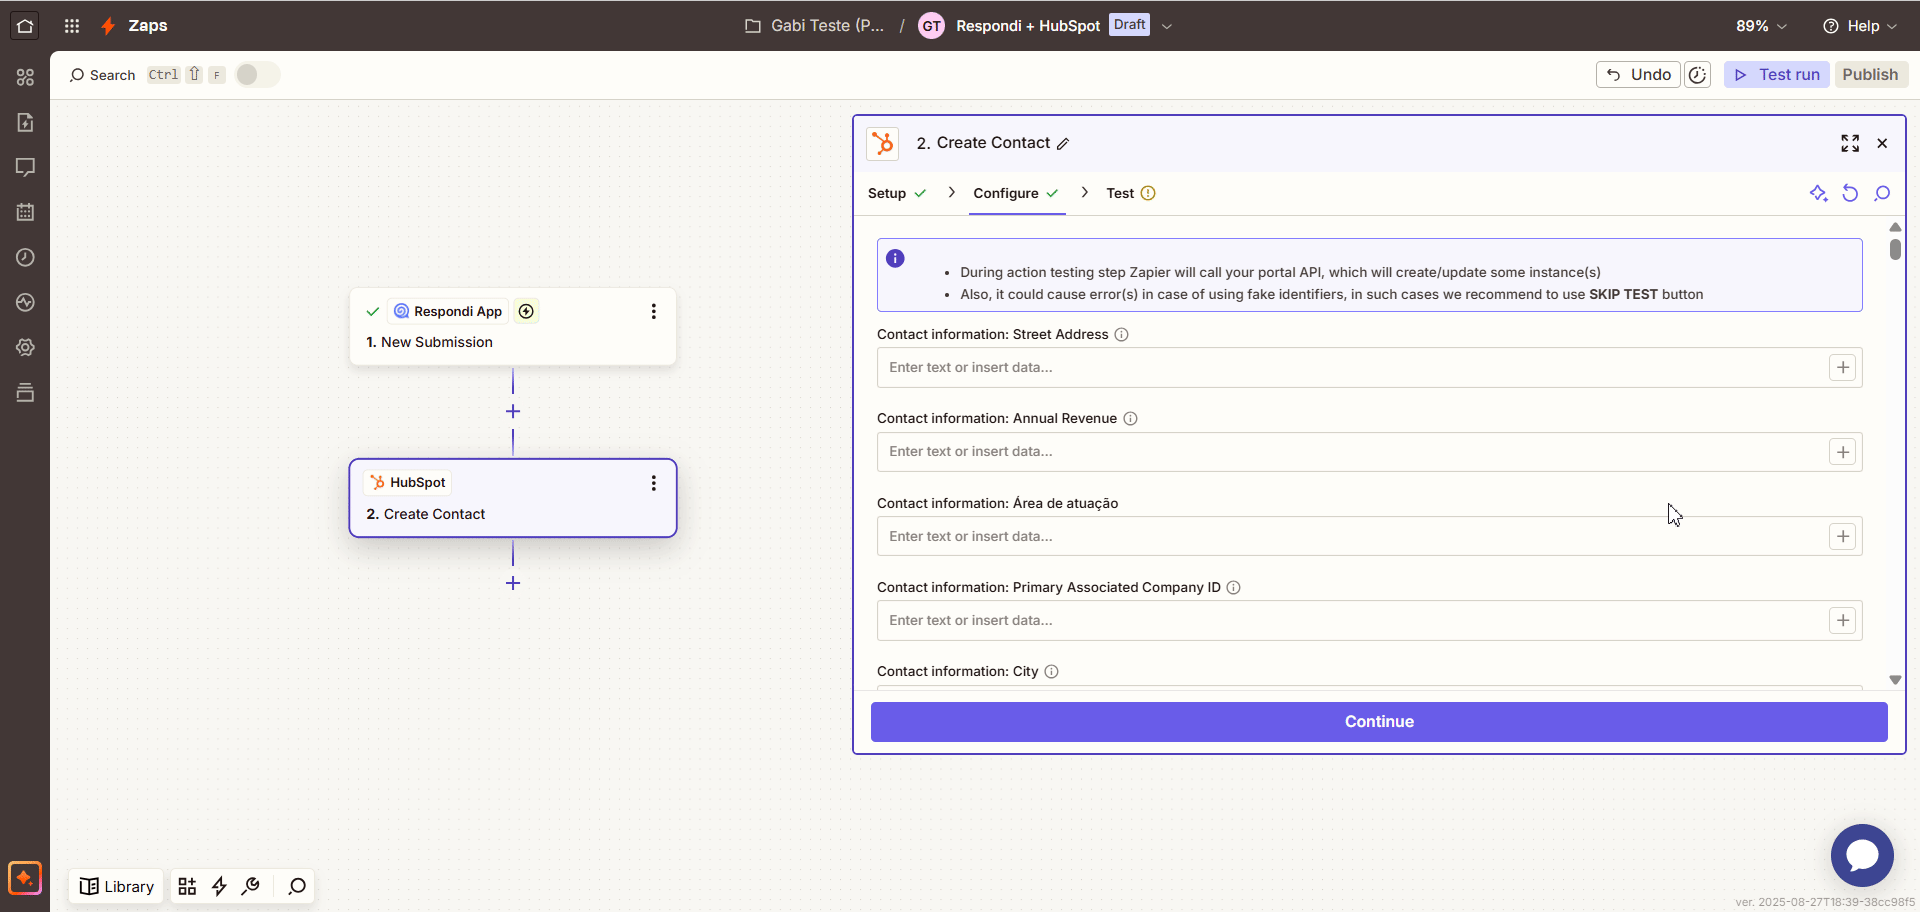Viewport: 1920px width, 912px height.
Task: Insert data into Street Address field
Action: tap(1843, 367)
